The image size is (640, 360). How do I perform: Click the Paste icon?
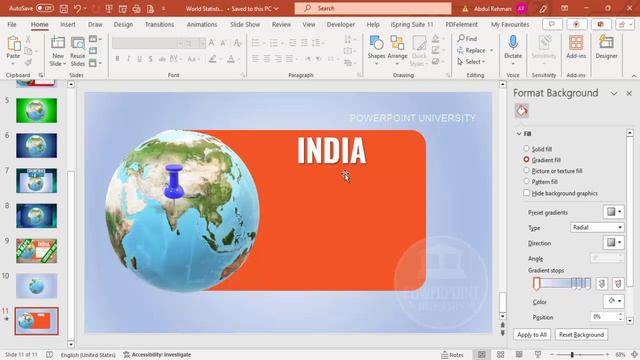13,44
